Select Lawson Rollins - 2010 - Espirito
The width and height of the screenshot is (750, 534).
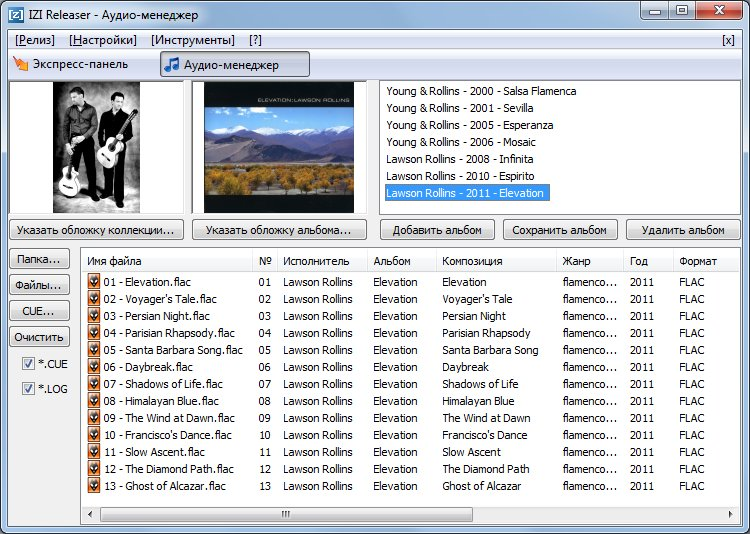460,176
